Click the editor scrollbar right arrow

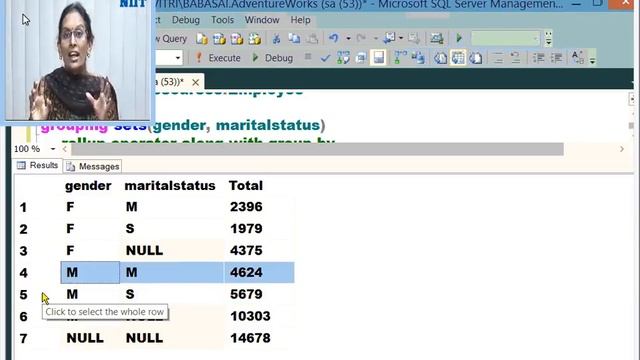pos(622,149)
